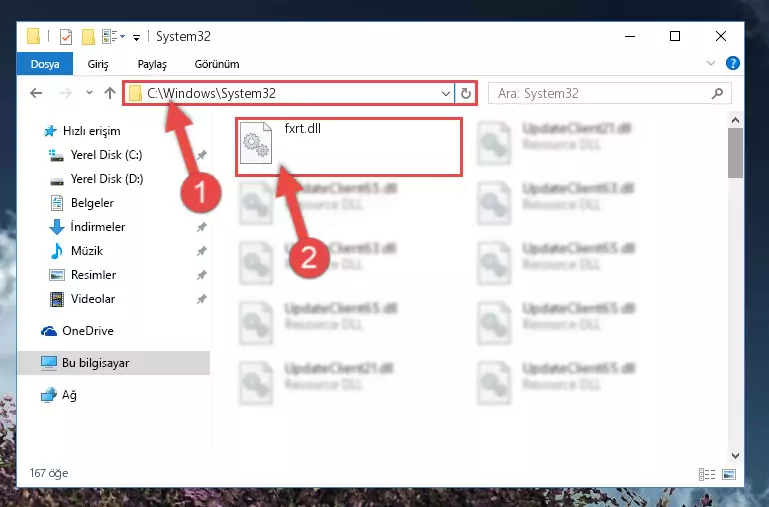The width and height of the screenshot is (769, 507).
Task: Expand the address bar history dropdown
Action: pos(445,93)
